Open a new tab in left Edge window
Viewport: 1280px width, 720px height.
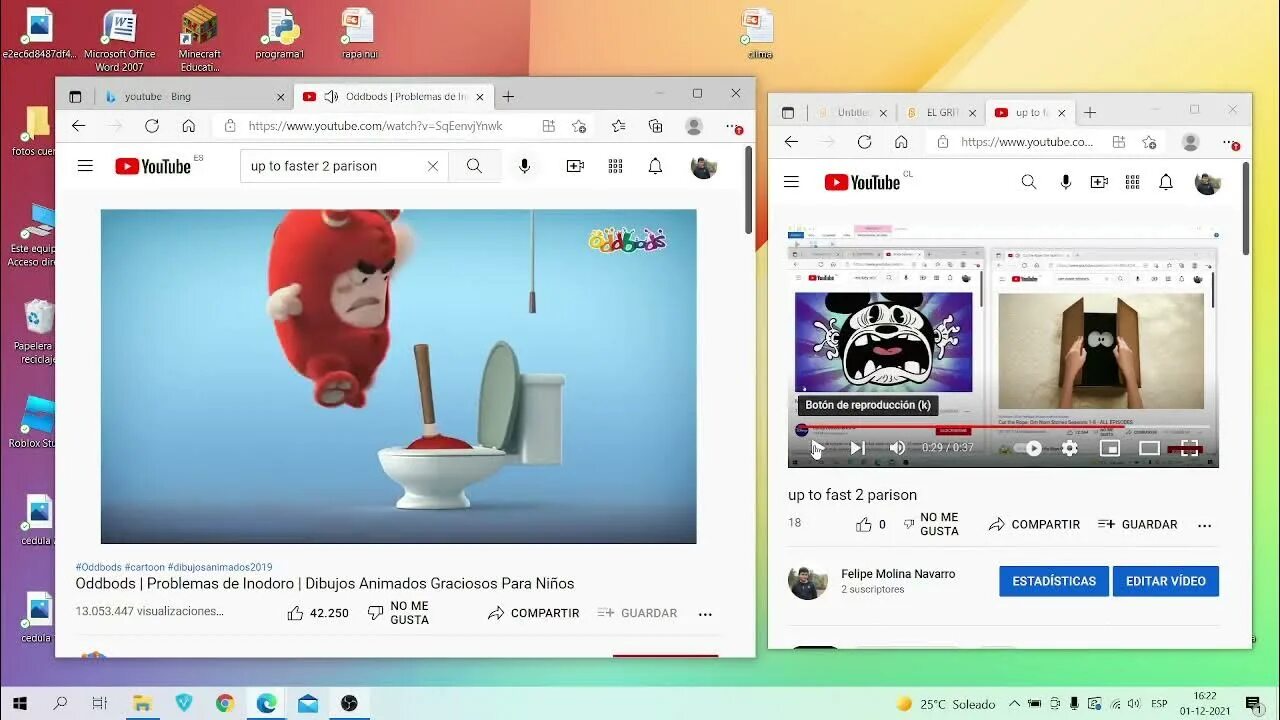point(508,96)
